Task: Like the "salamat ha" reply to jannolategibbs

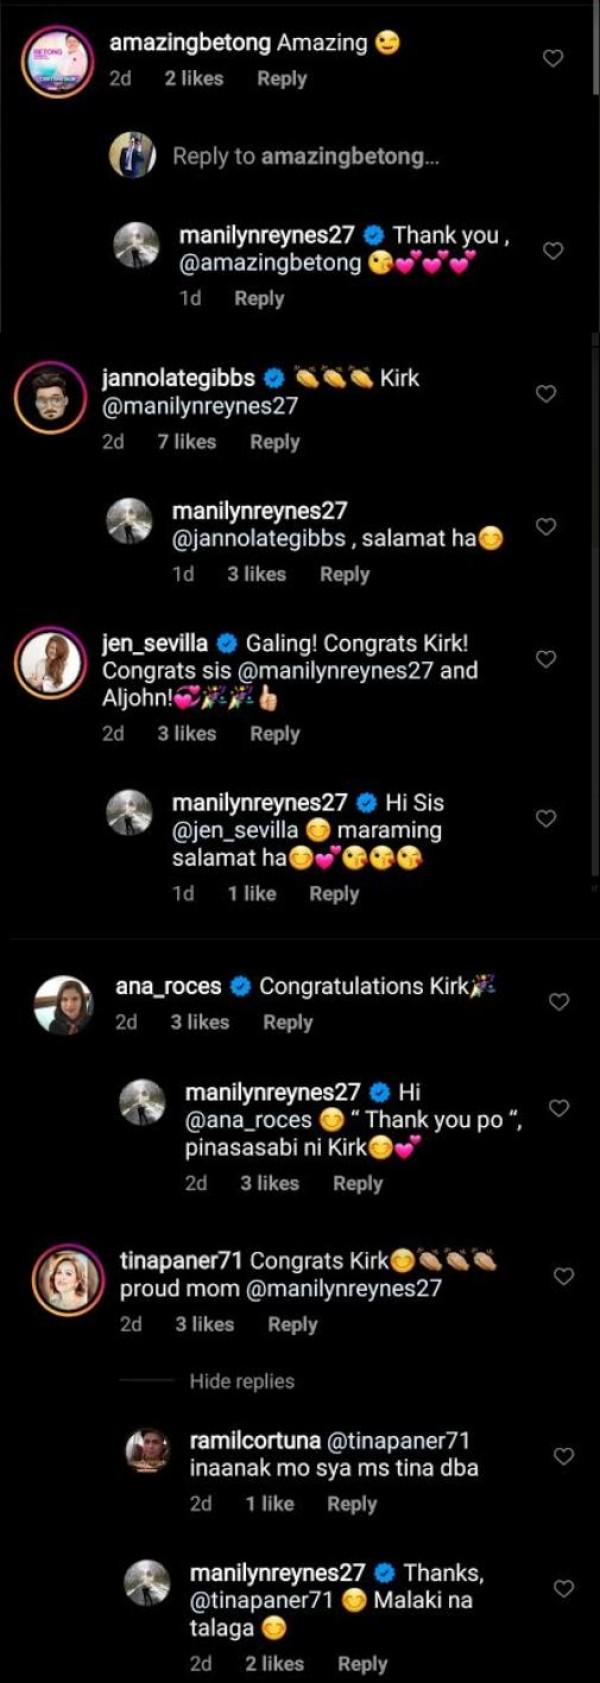Action: click(x=546, y=526)
